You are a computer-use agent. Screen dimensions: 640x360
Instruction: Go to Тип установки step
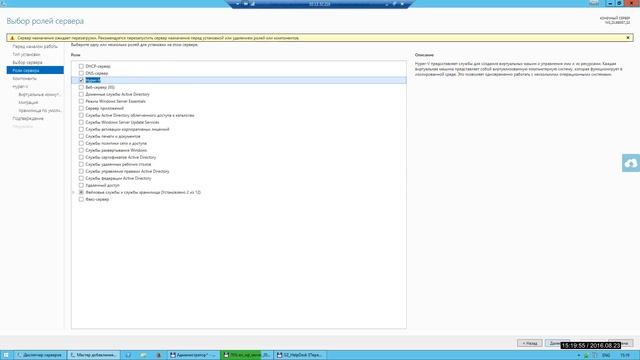(x=26, y=54)
